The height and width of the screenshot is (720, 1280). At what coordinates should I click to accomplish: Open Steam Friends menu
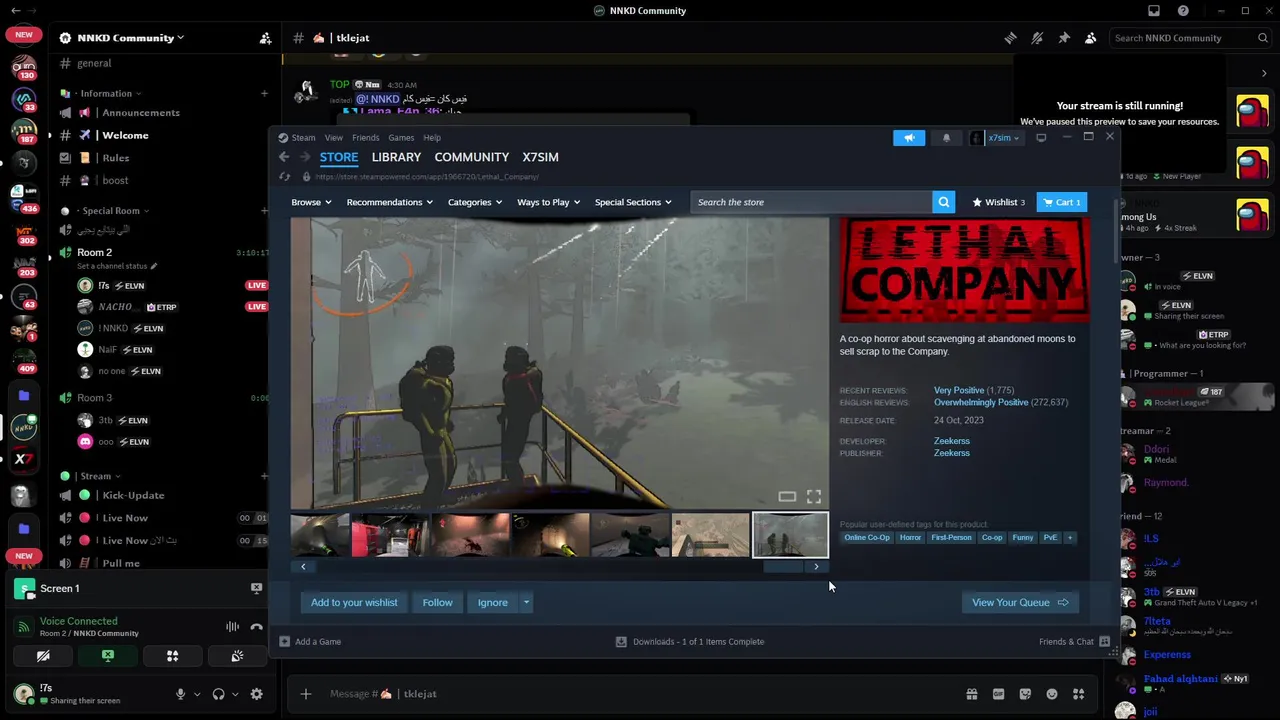click(365, 138)
